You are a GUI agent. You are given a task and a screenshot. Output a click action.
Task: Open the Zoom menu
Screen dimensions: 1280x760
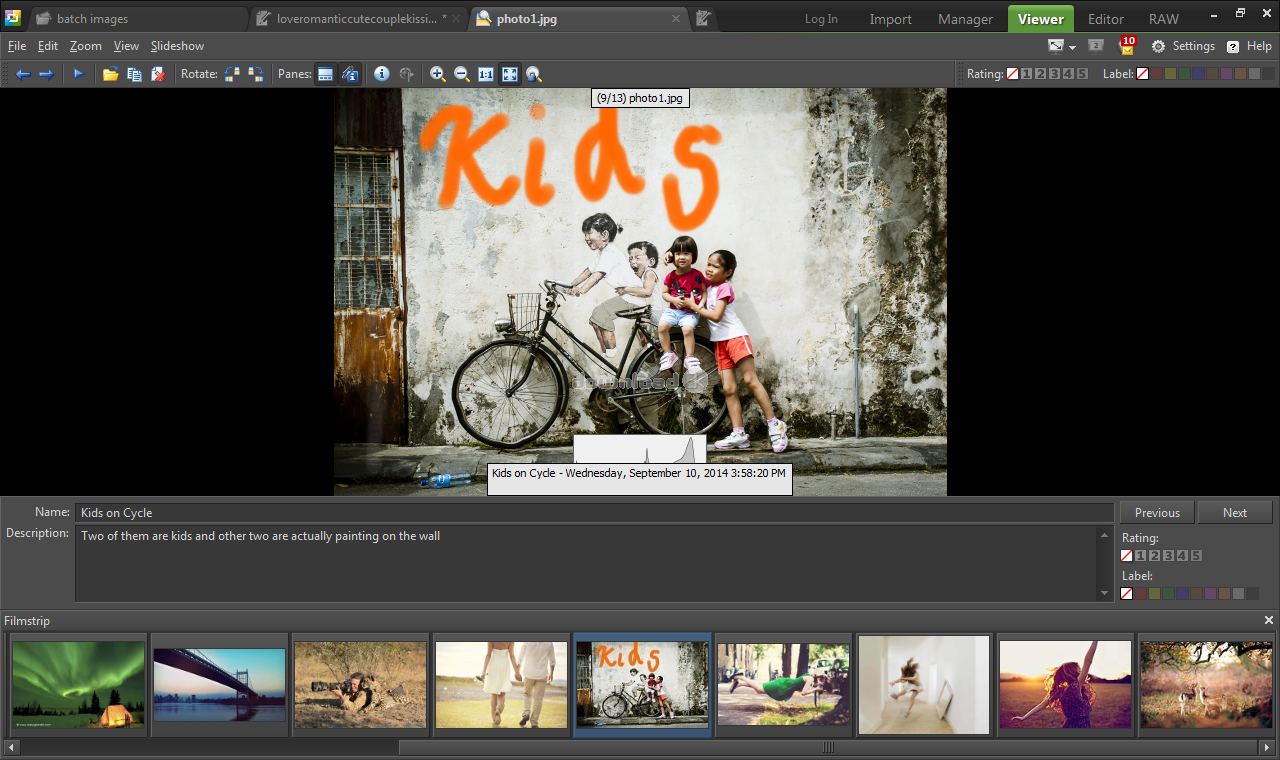(x=86, y=46)
